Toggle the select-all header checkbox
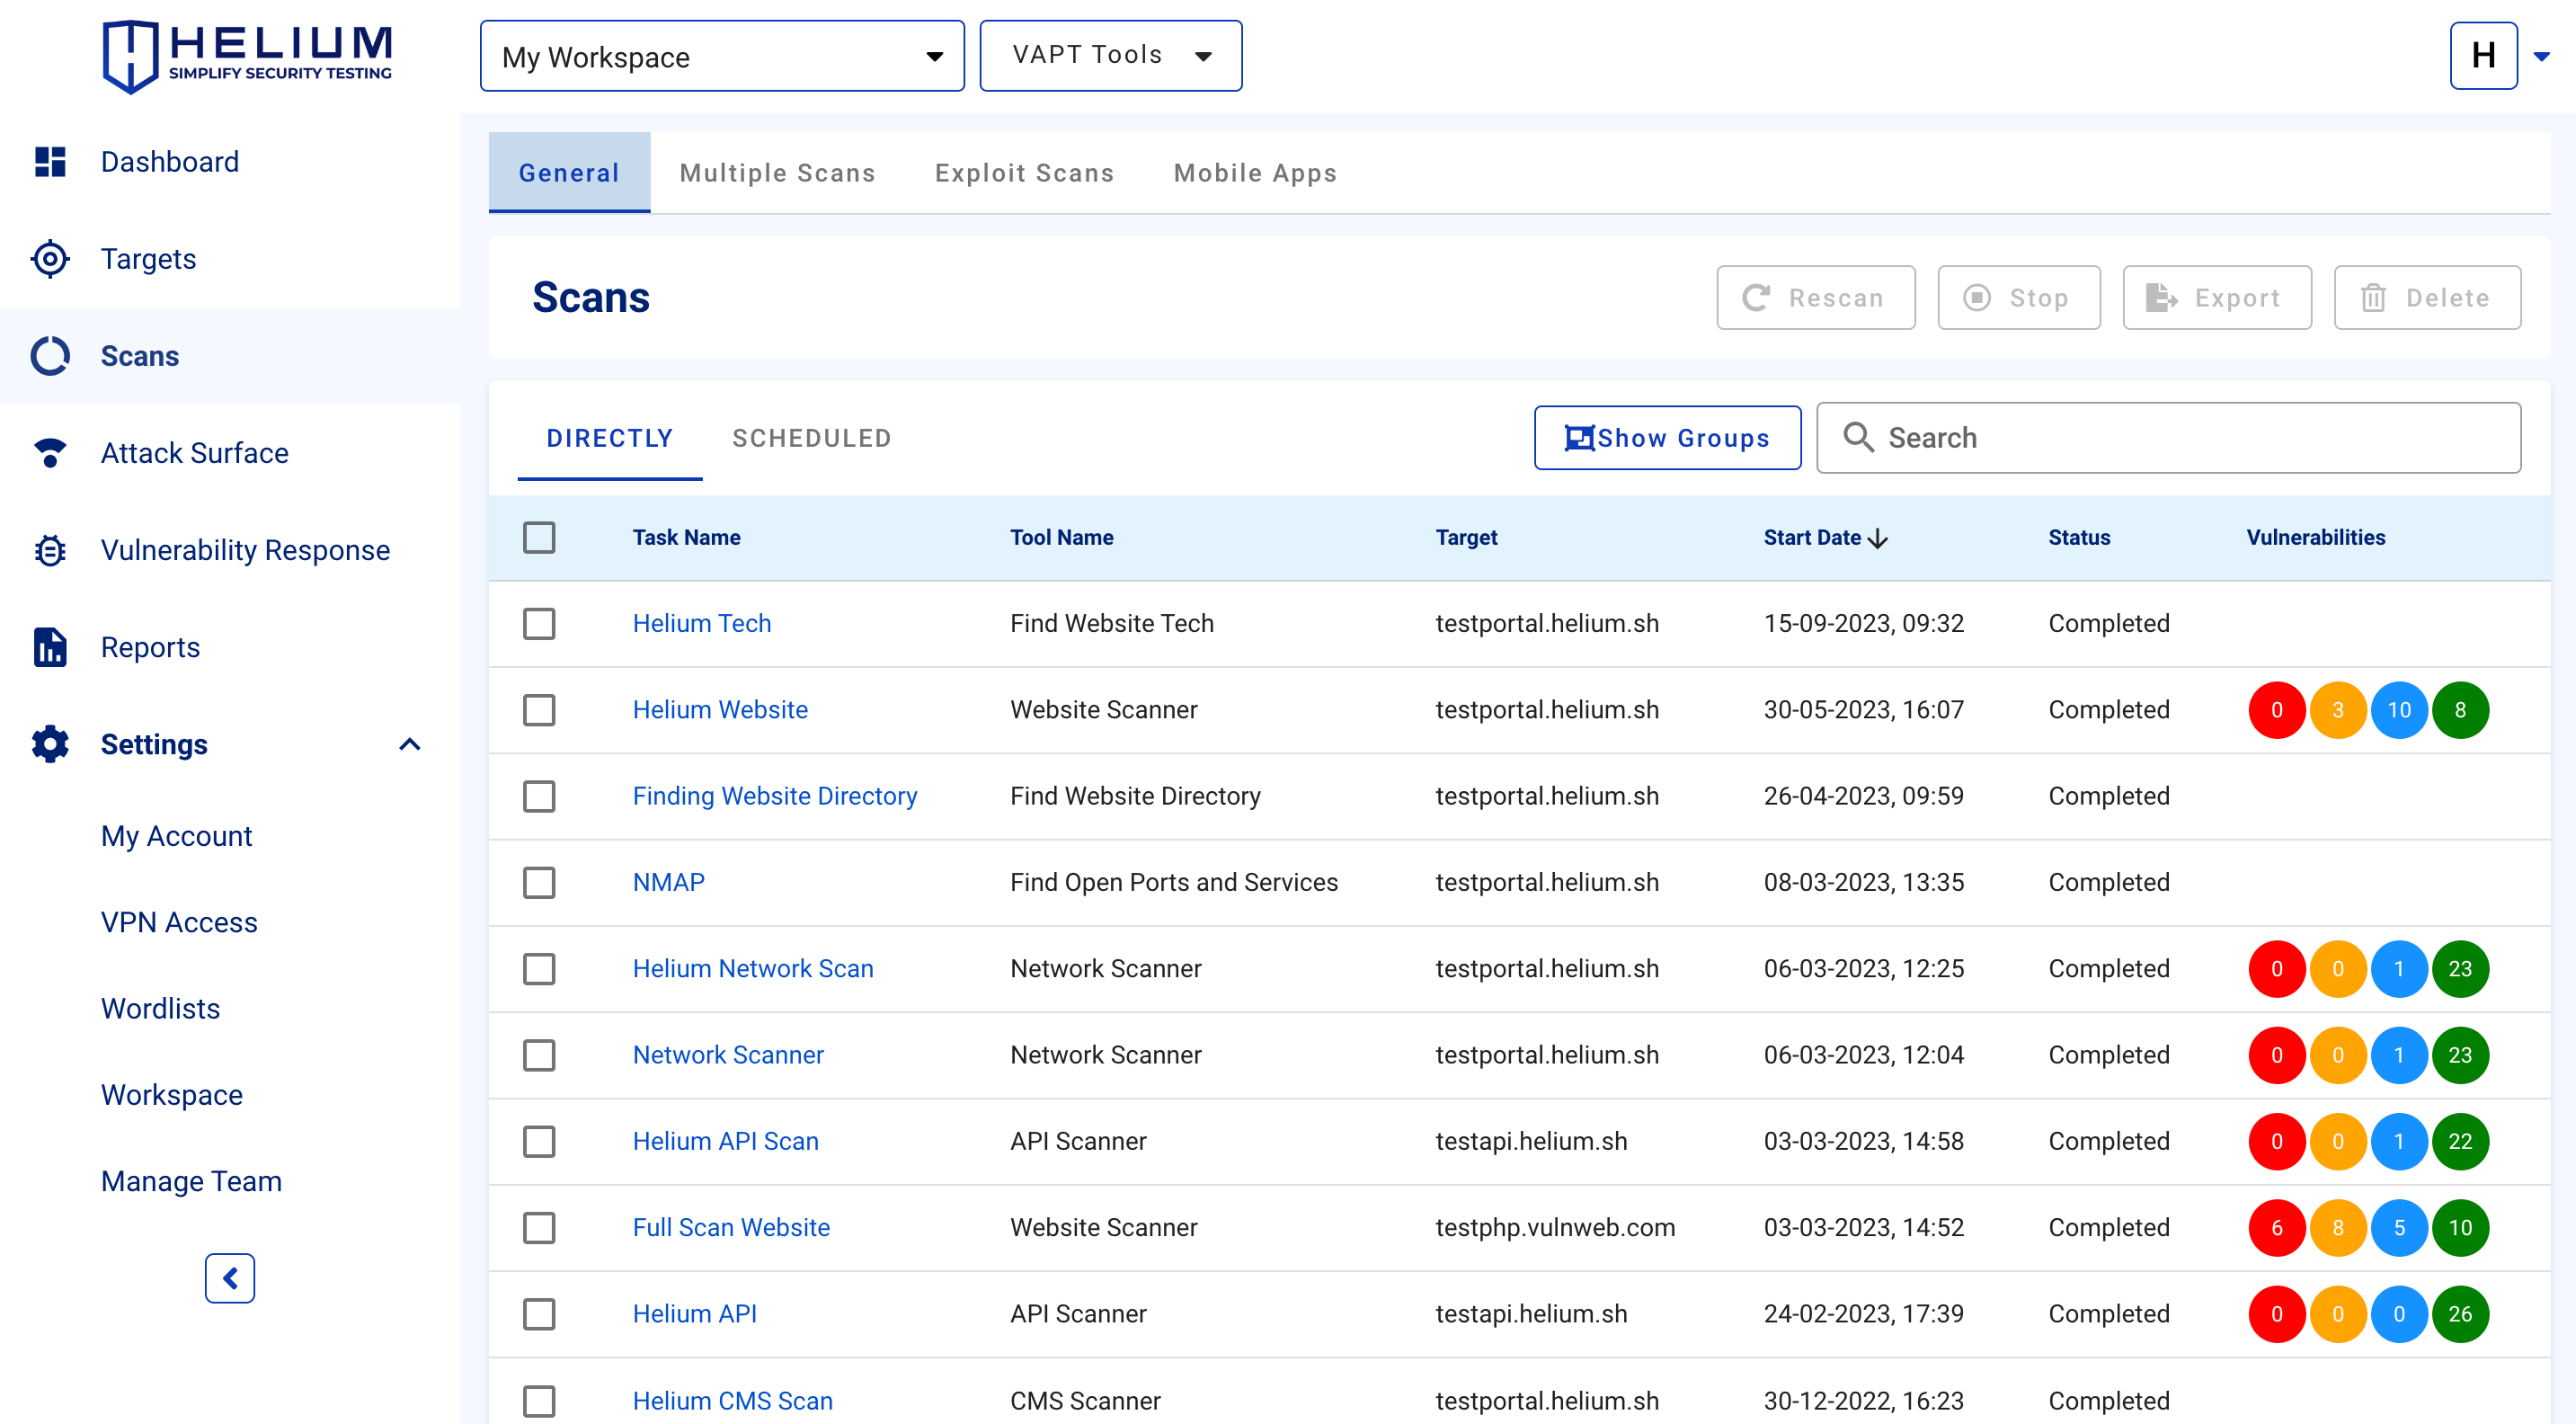The height and width of the screenshot is (1424, 2576). click(539, 537)
